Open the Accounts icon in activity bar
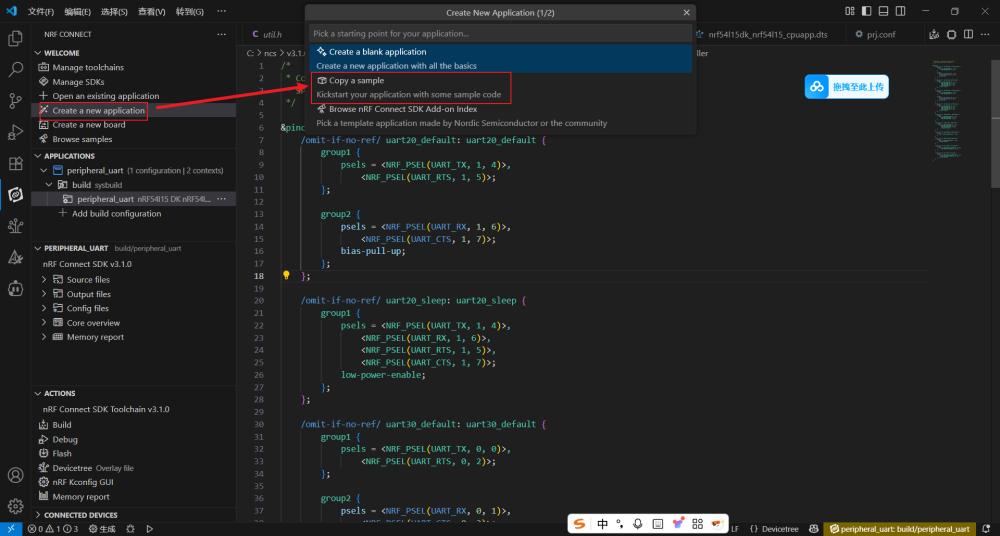 (15, 475)
